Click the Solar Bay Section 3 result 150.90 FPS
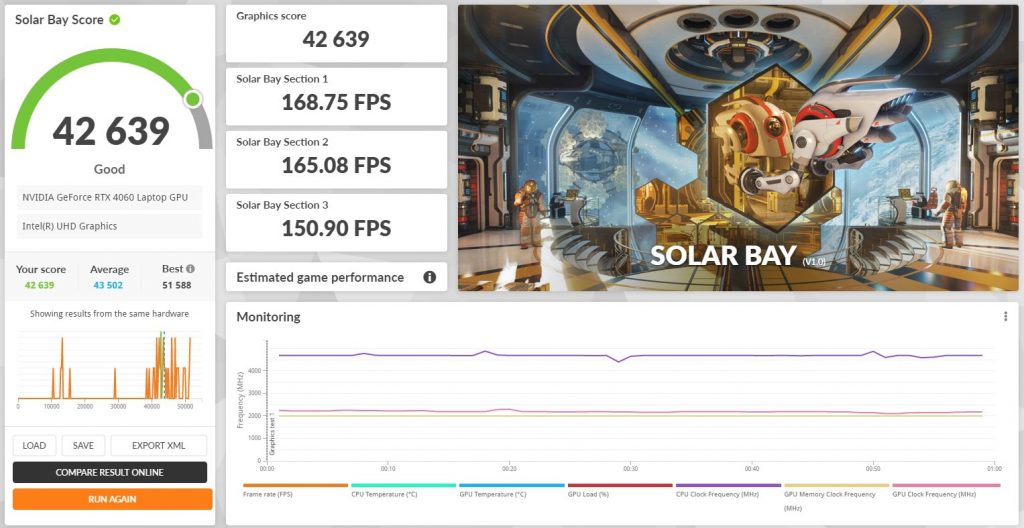 (x=336, y=228)
